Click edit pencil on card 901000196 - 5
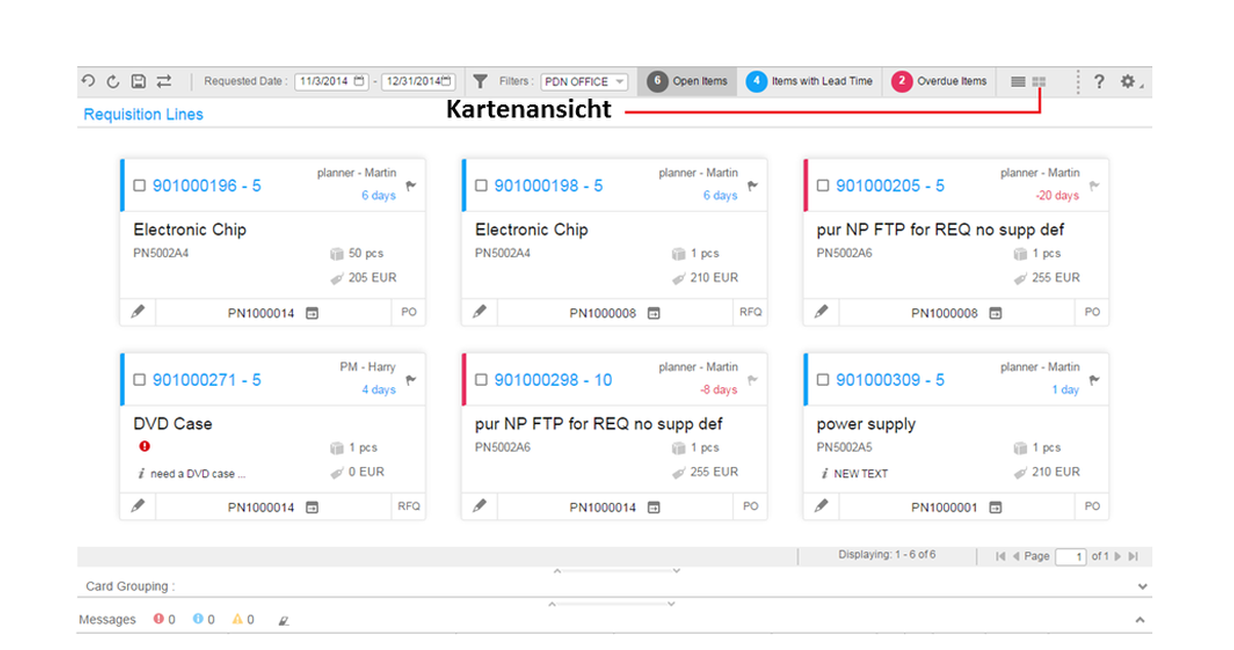1234x650 pixels. [x=138, y=312]
